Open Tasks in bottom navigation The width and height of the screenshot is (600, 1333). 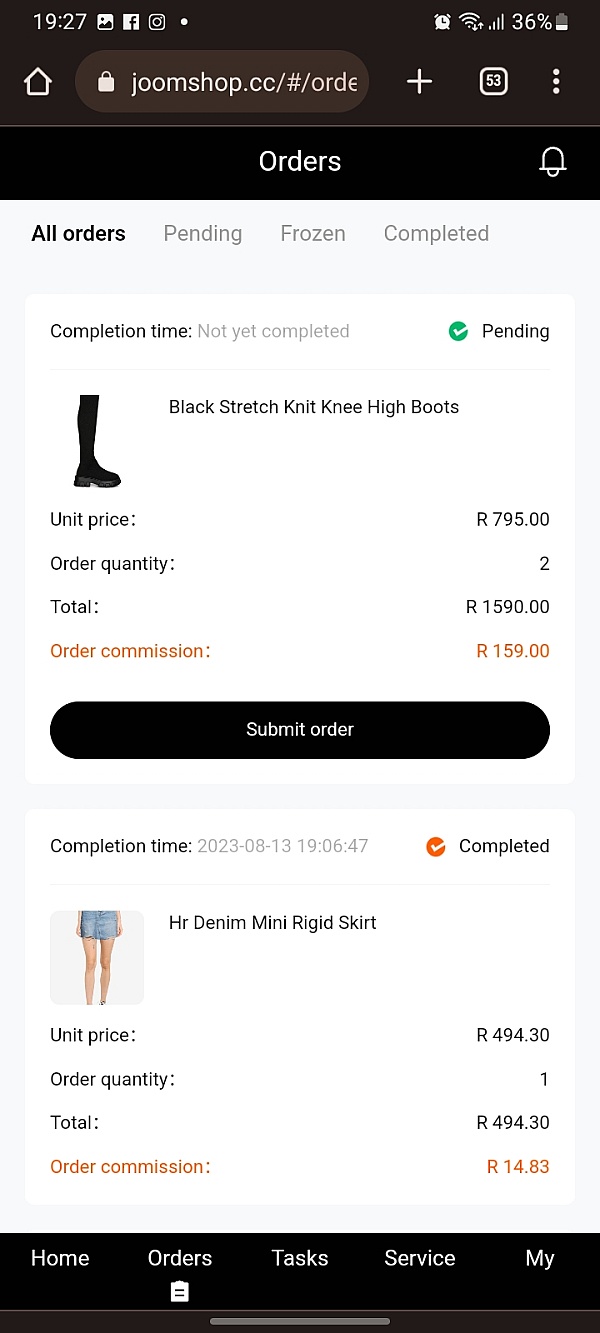click(x=300, y=1258)
